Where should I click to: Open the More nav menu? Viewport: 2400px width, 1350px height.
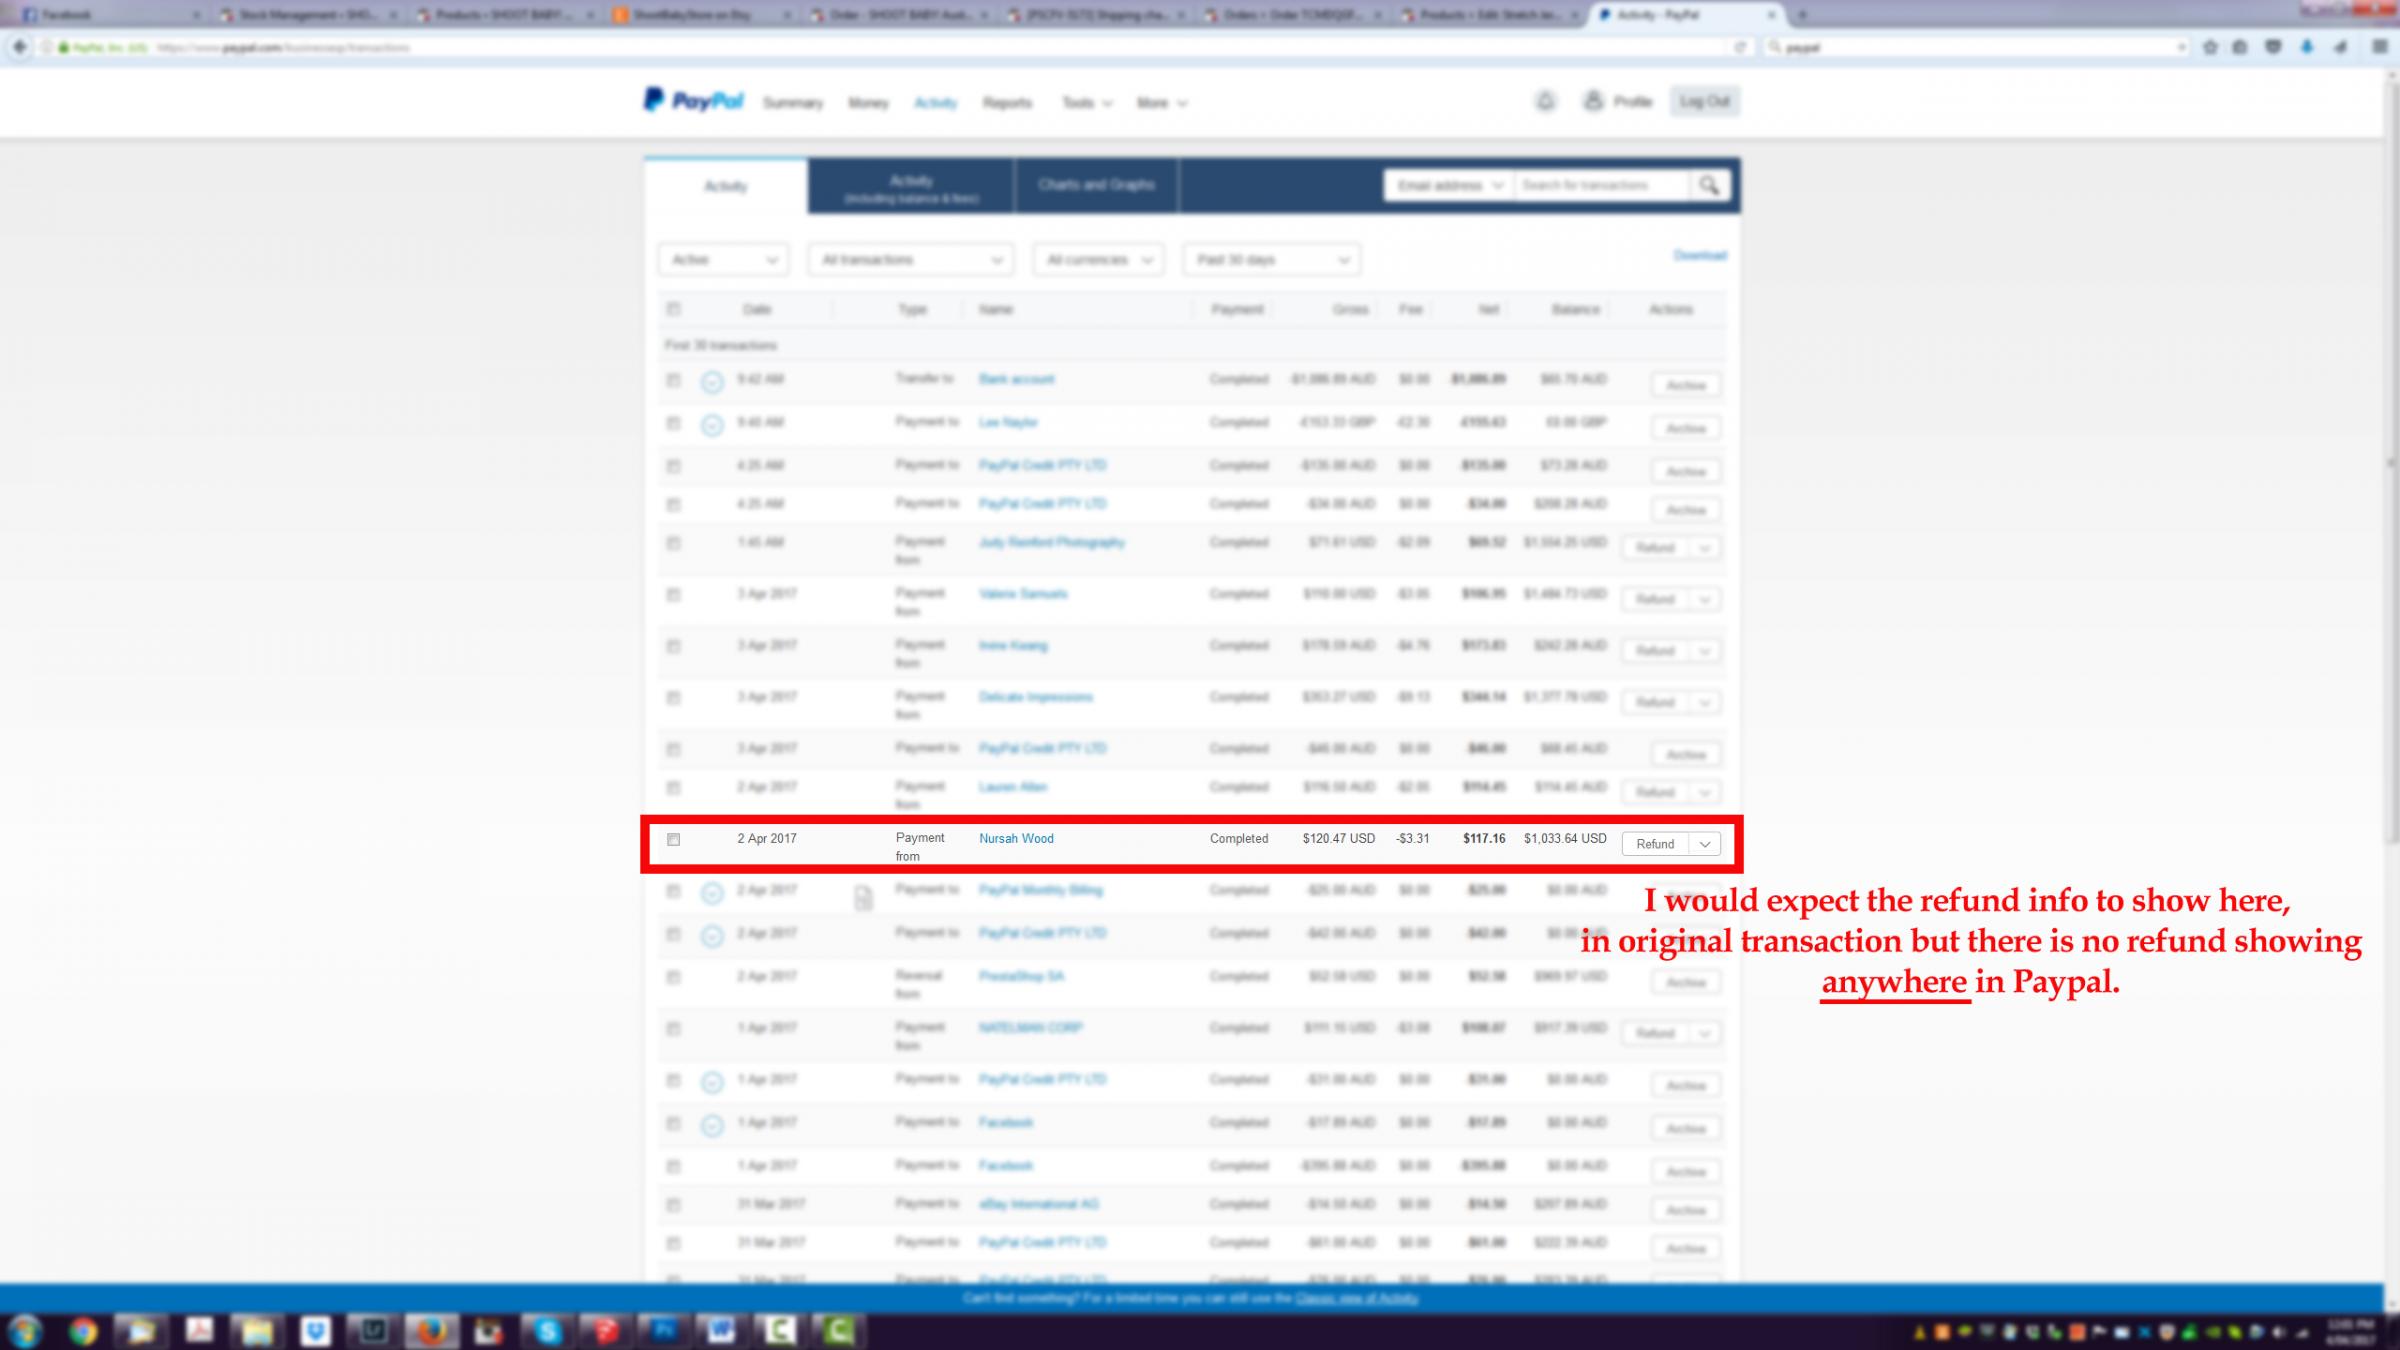(x=1161, y=103)
